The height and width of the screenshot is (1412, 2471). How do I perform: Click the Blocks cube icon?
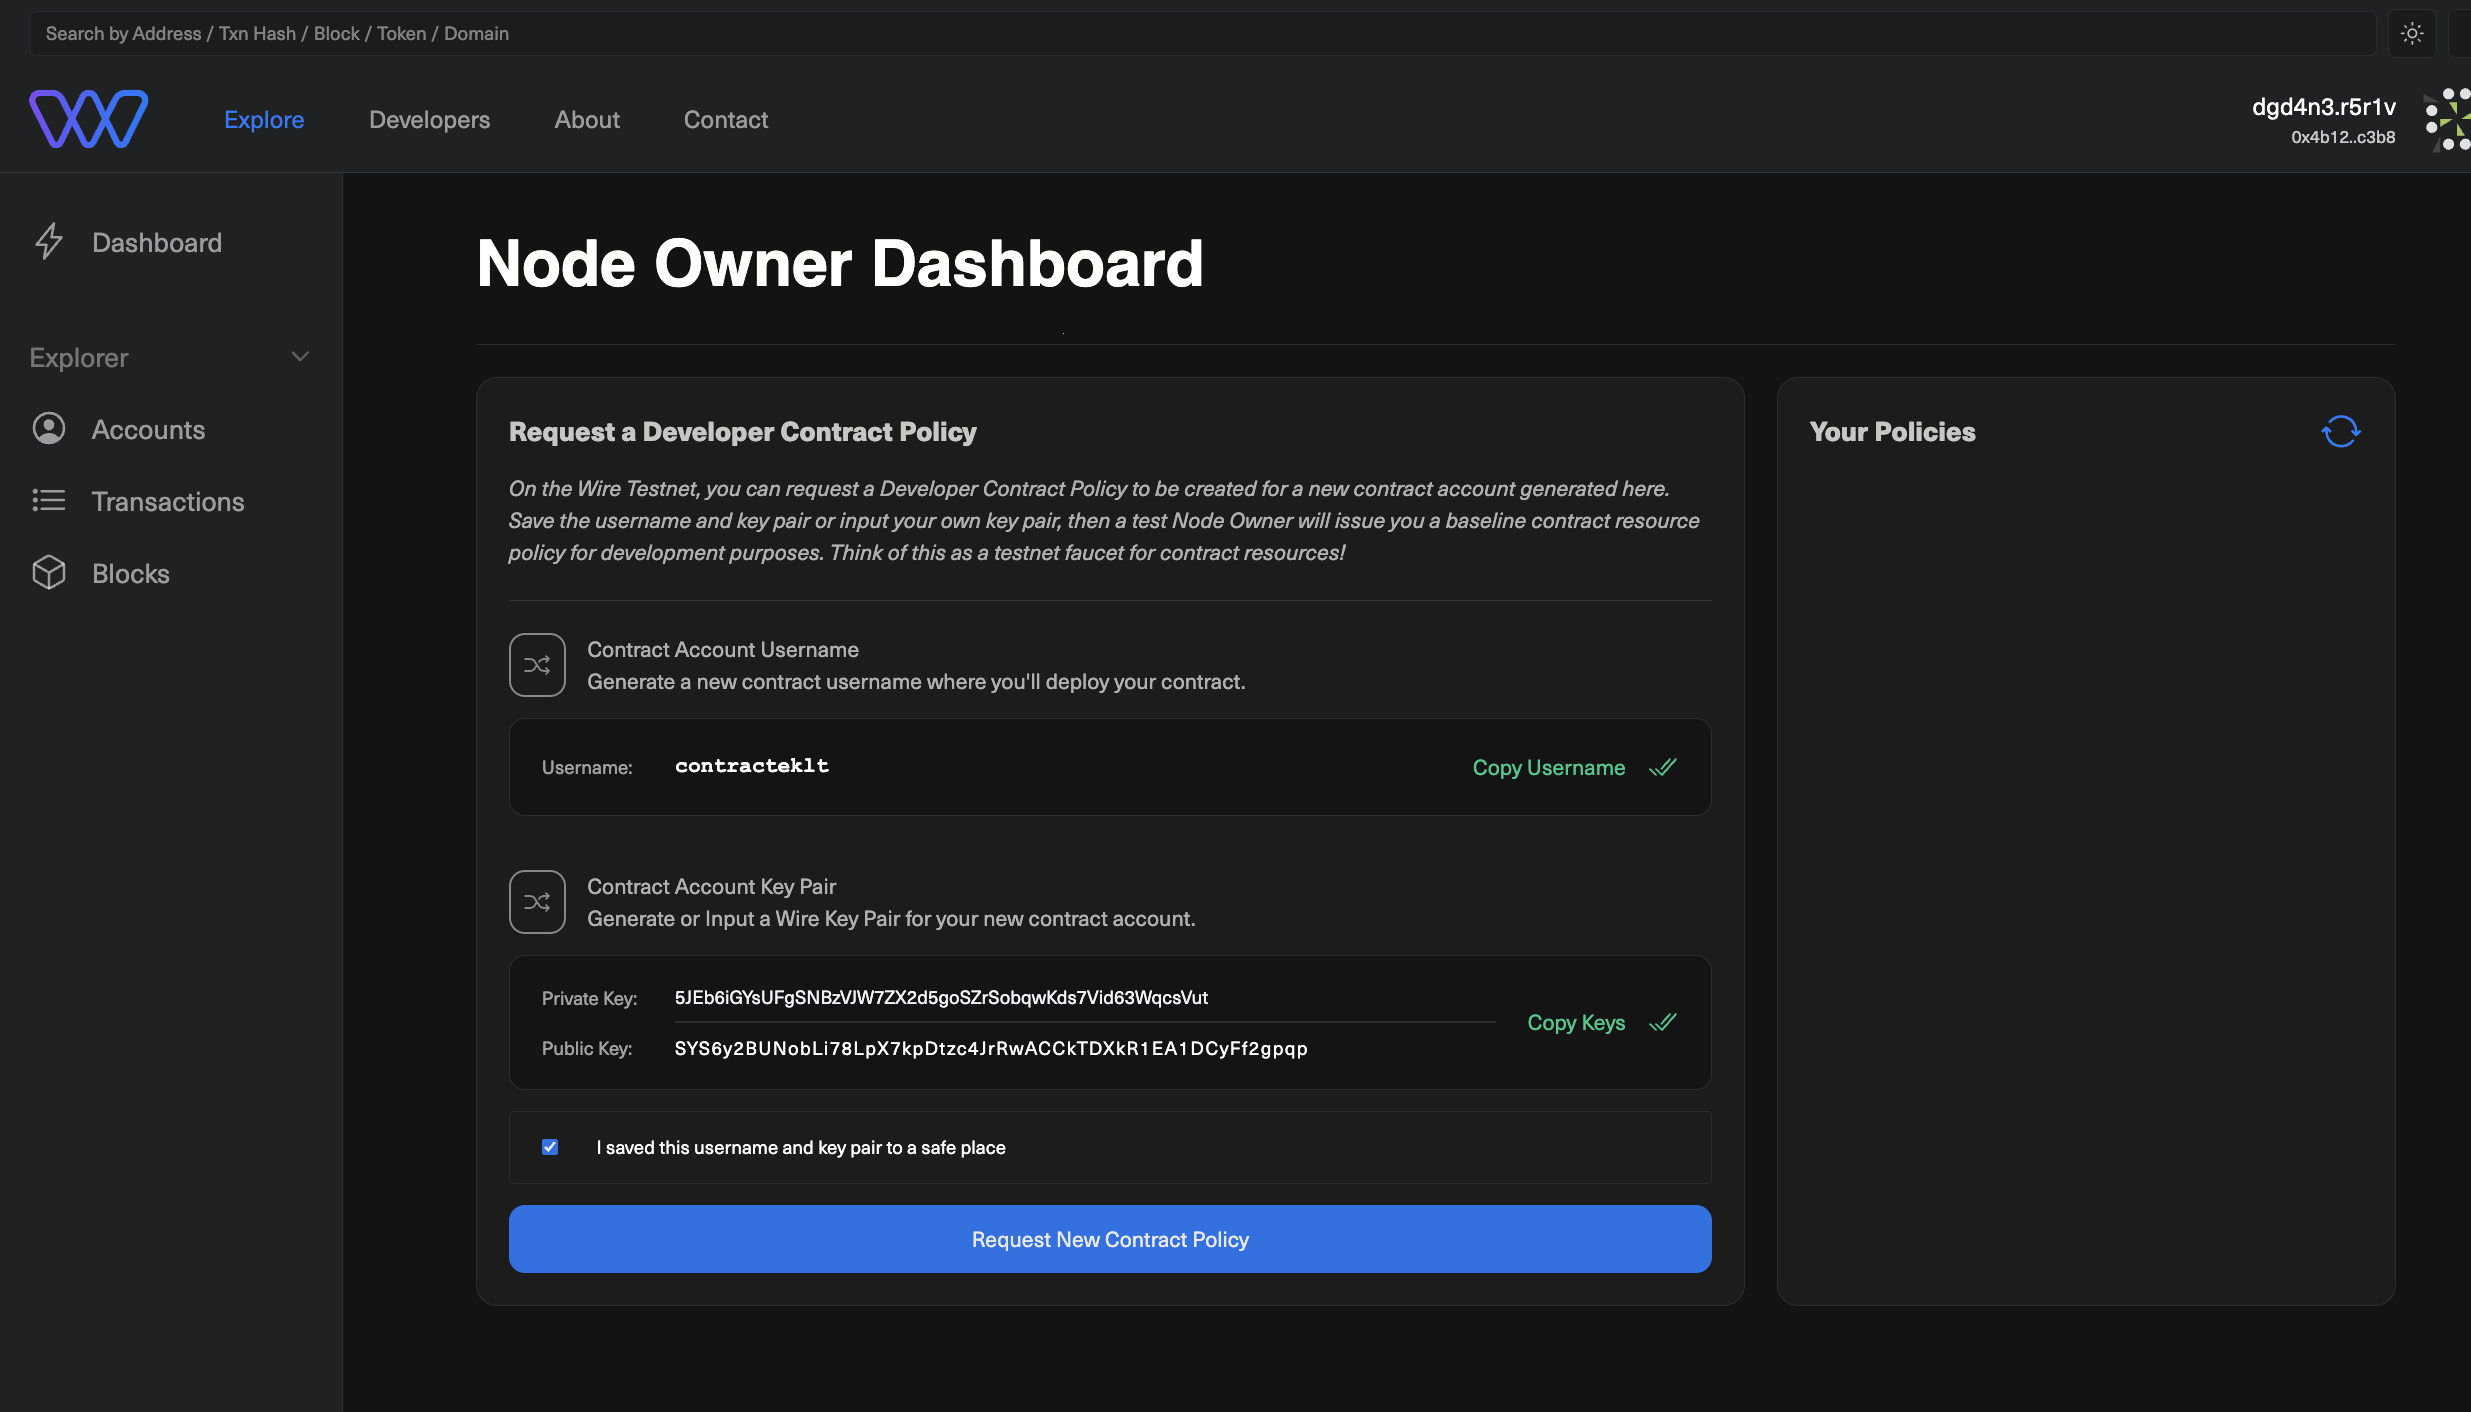click(x=48, y=573)
